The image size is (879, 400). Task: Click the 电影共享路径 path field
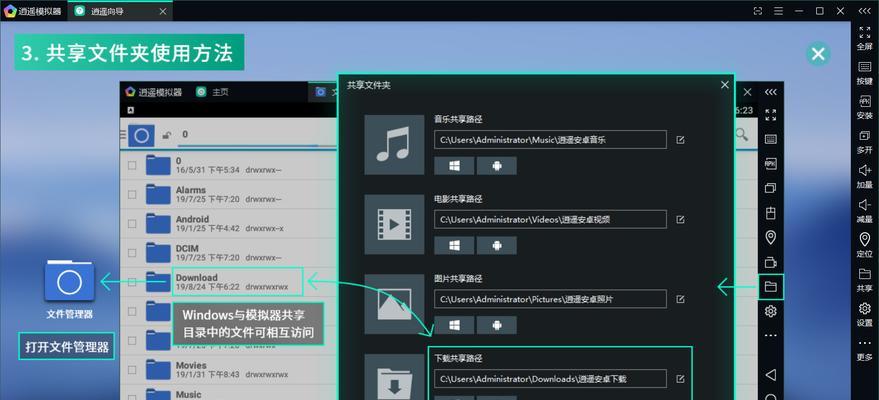(550, 219)
